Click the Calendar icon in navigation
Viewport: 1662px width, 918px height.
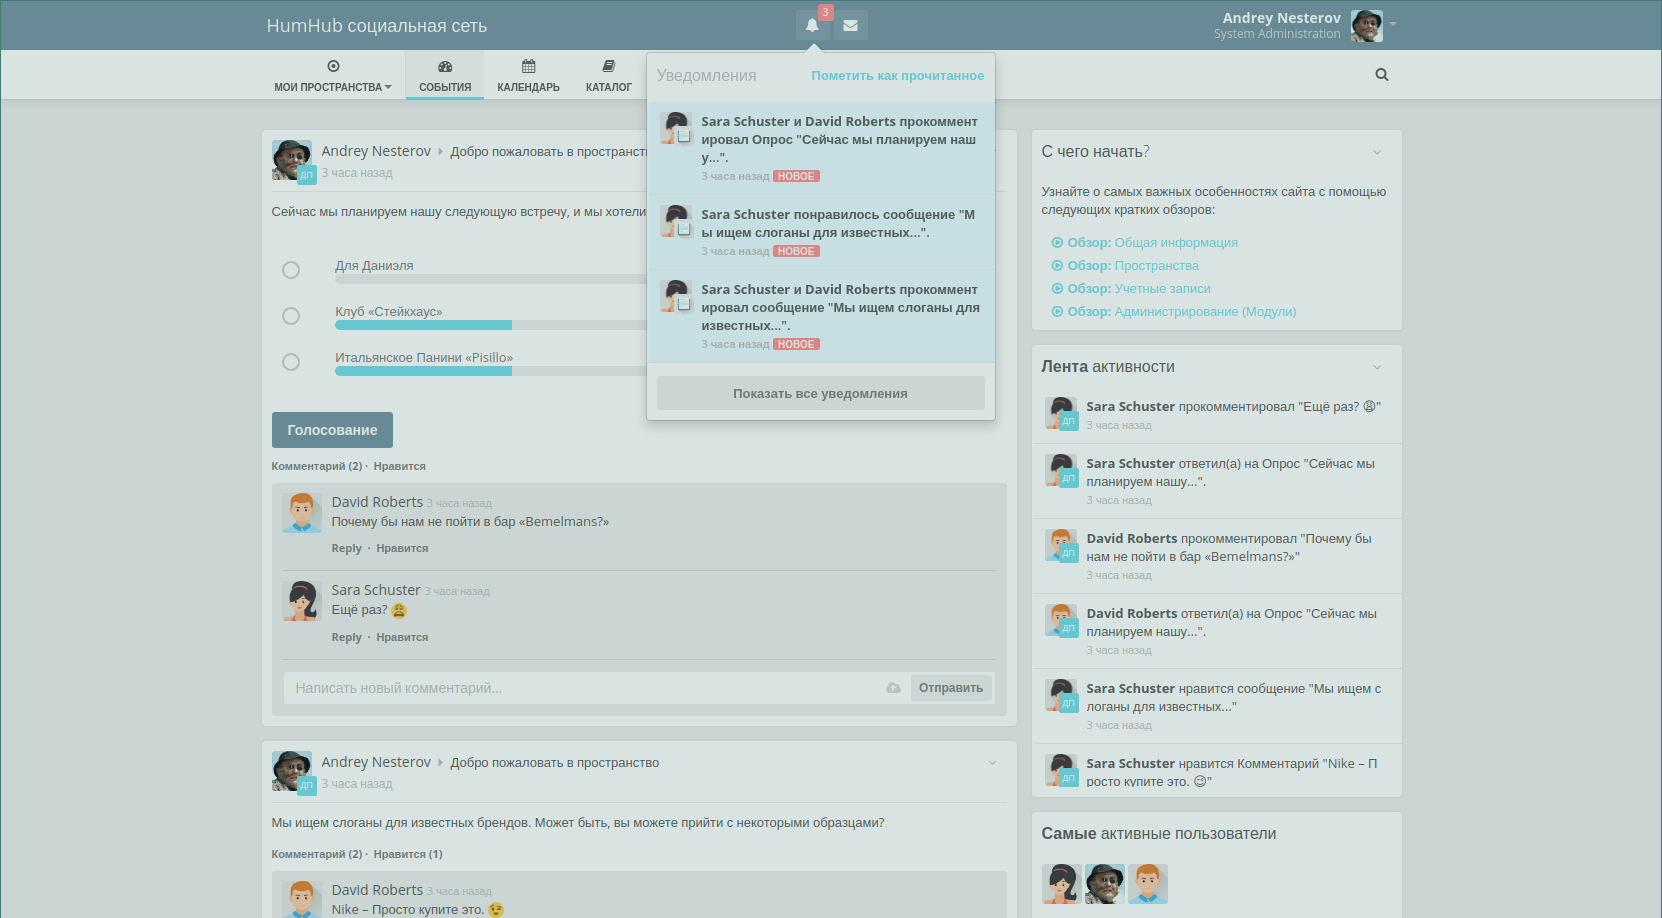point(528,67)
